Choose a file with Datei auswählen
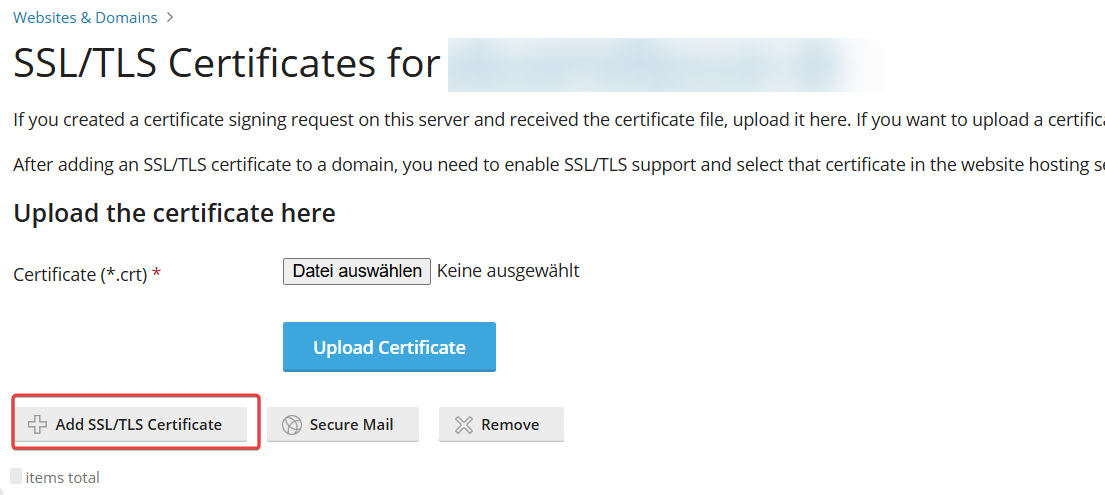The height and width of the screenshot is (495, 1105). (x=357, y=271)
